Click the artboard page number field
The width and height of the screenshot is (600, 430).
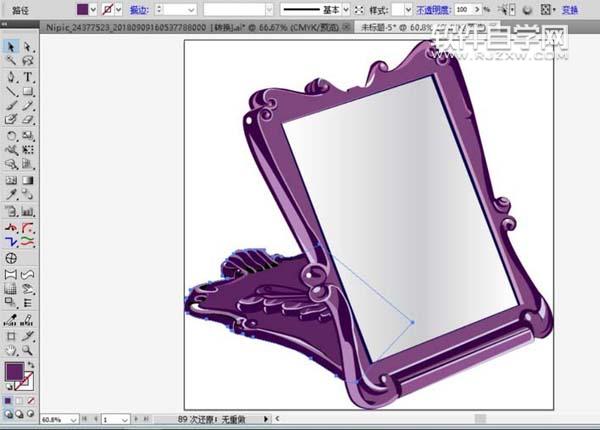point(112,420)
